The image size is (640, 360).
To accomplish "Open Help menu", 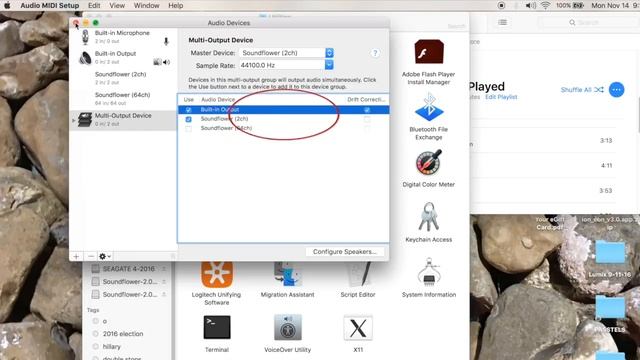I will pos(176,6).
